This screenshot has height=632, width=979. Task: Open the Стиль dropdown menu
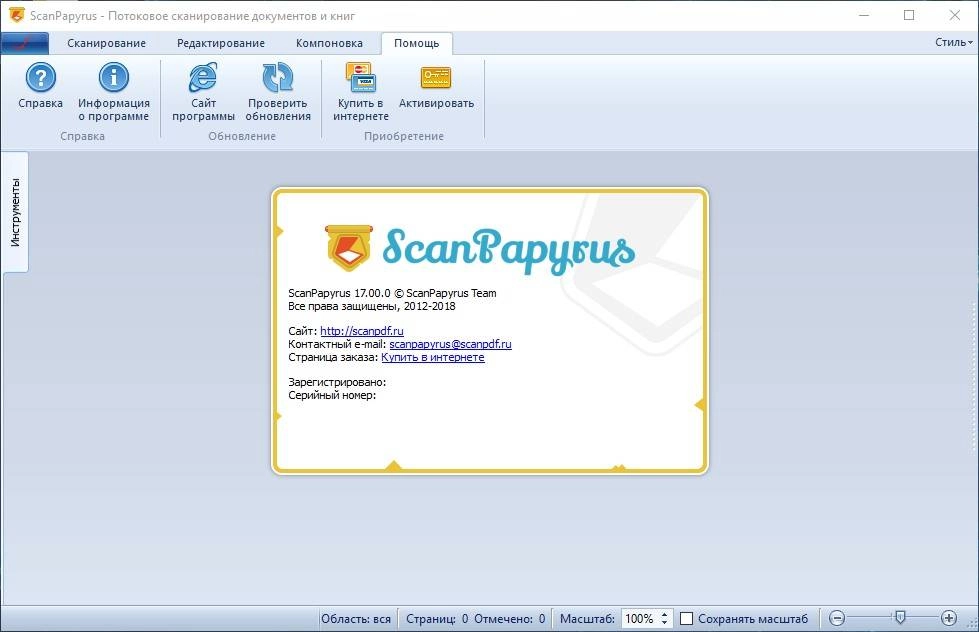[953, 42]
